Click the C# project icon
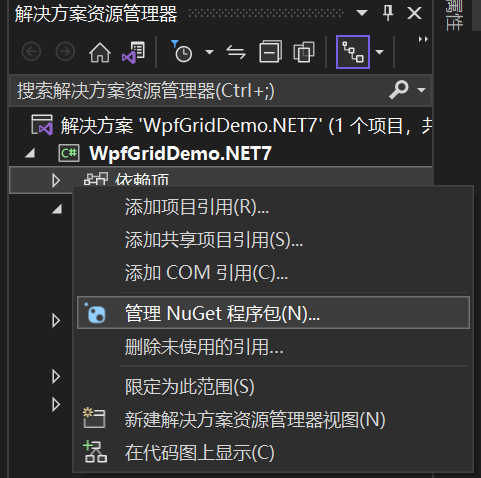 coord(69,153)
